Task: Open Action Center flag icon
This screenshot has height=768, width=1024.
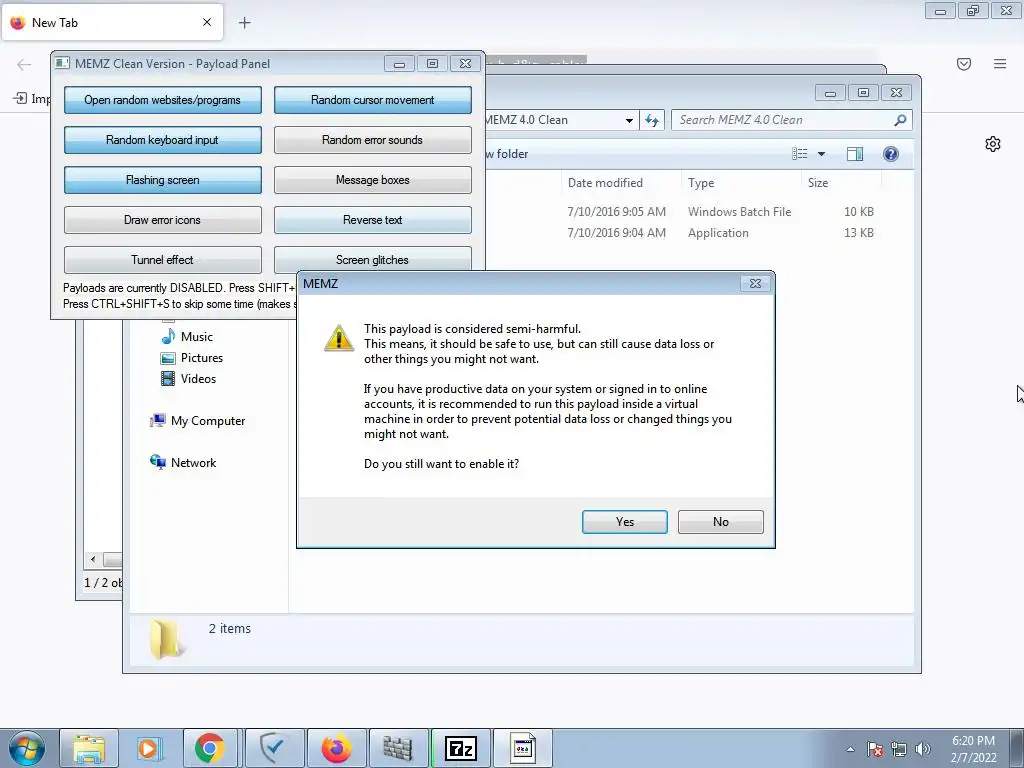Action: [x=875, y=749]
